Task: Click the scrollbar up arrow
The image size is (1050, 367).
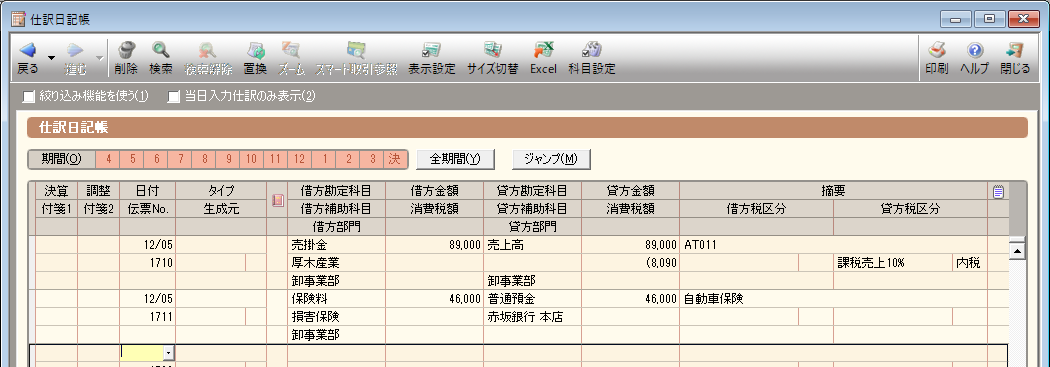Action: click(1017, 251)
